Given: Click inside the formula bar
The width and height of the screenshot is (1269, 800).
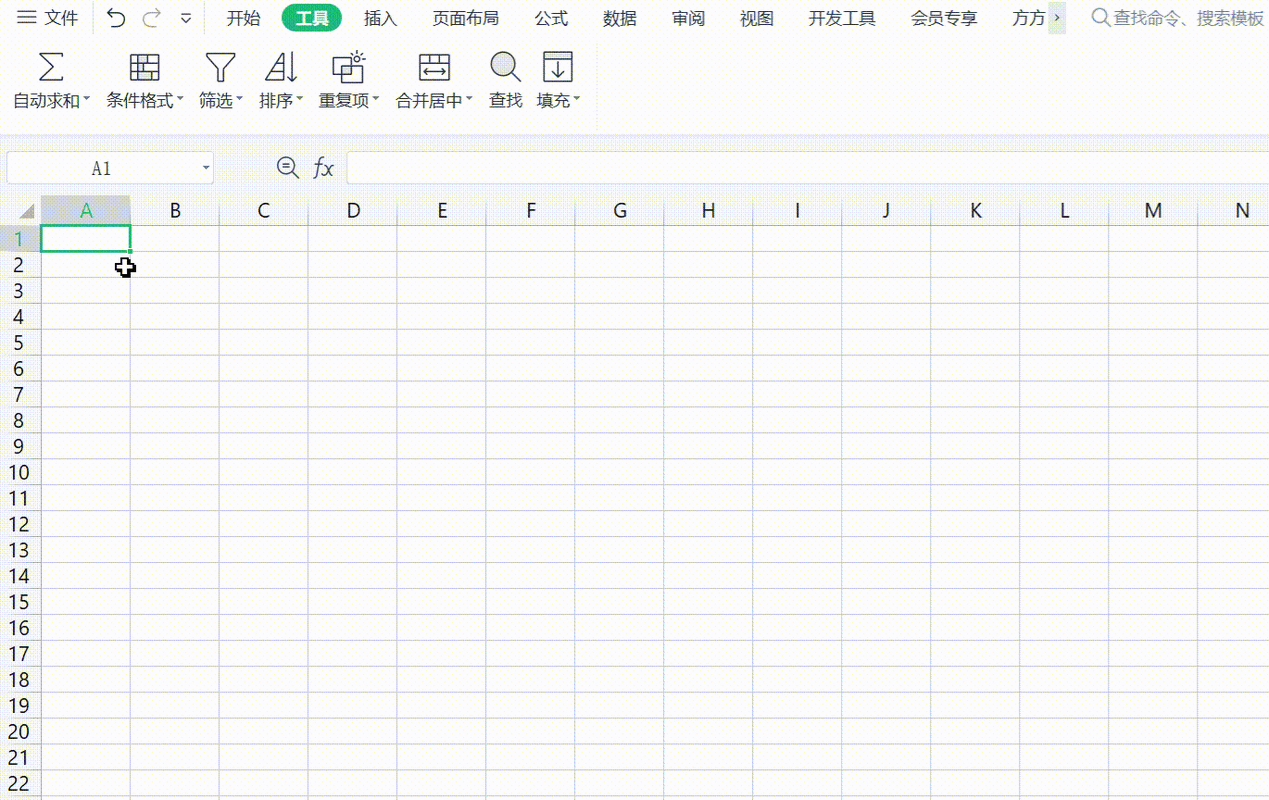Looking at the screenshot, I should (700, 167).
